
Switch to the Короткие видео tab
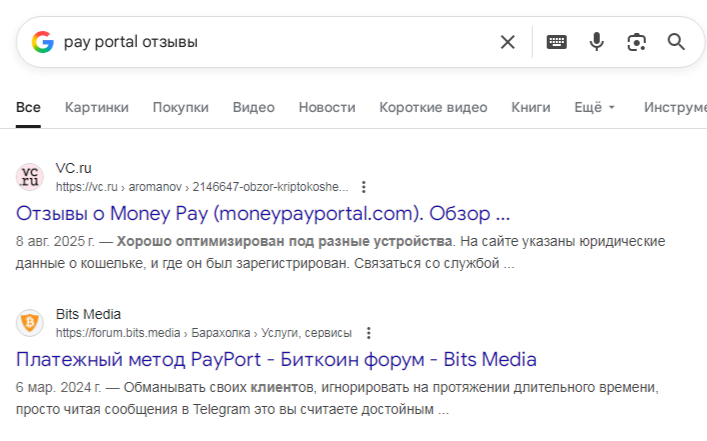[x=433, y=107]
